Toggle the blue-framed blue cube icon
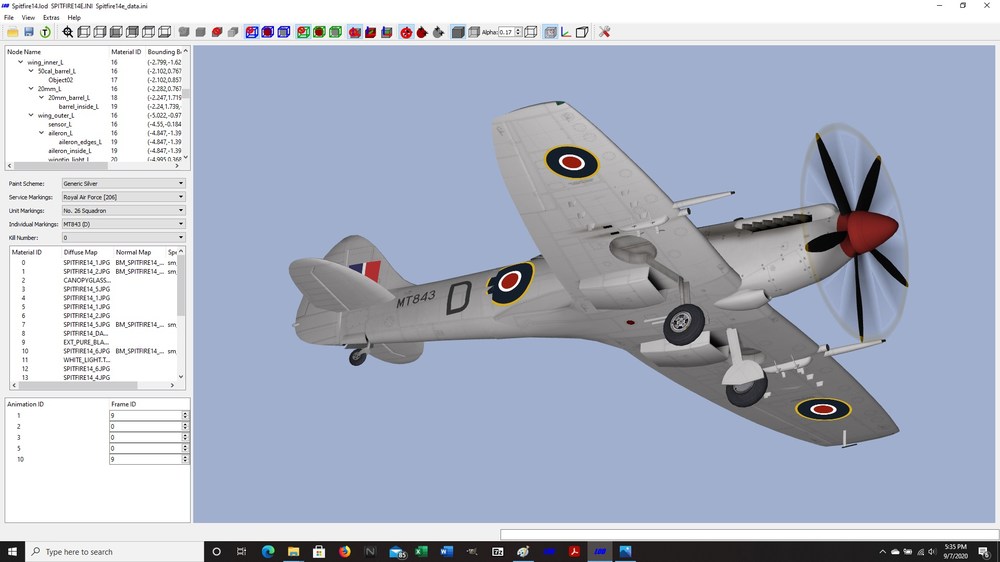Viewport: 1000px width, 562px height. (284, 32)
